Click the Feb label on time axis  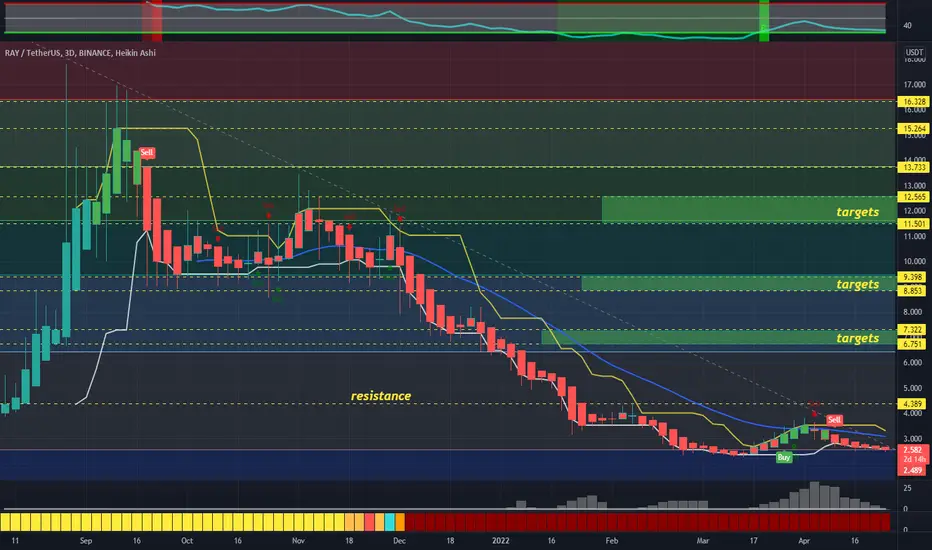pos(612,540)
